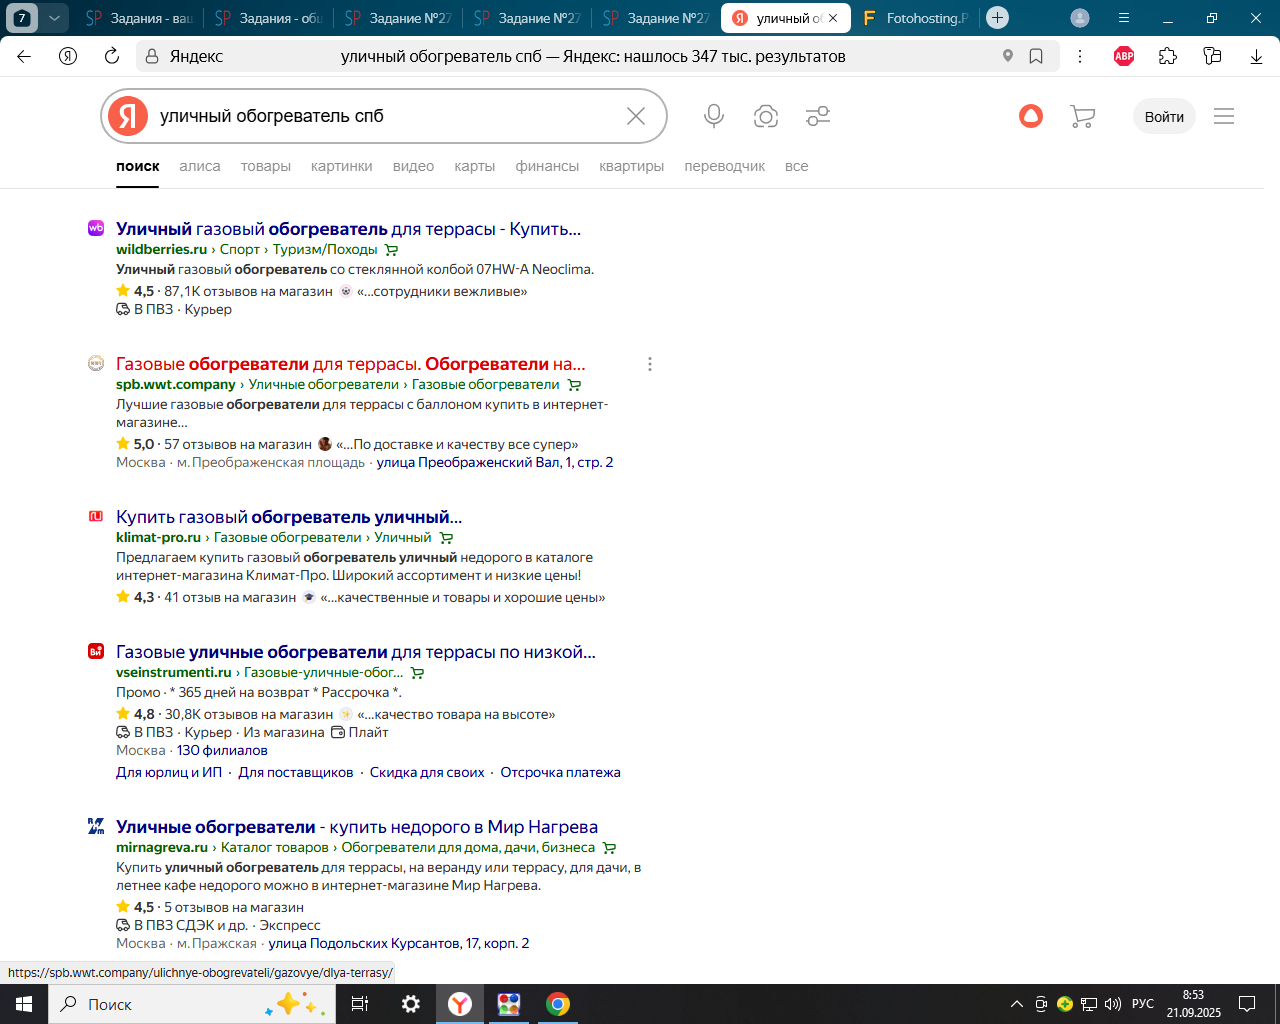Open the 'алиса' search tab
The image size is (1280, 1024).
tap(200, 166)
